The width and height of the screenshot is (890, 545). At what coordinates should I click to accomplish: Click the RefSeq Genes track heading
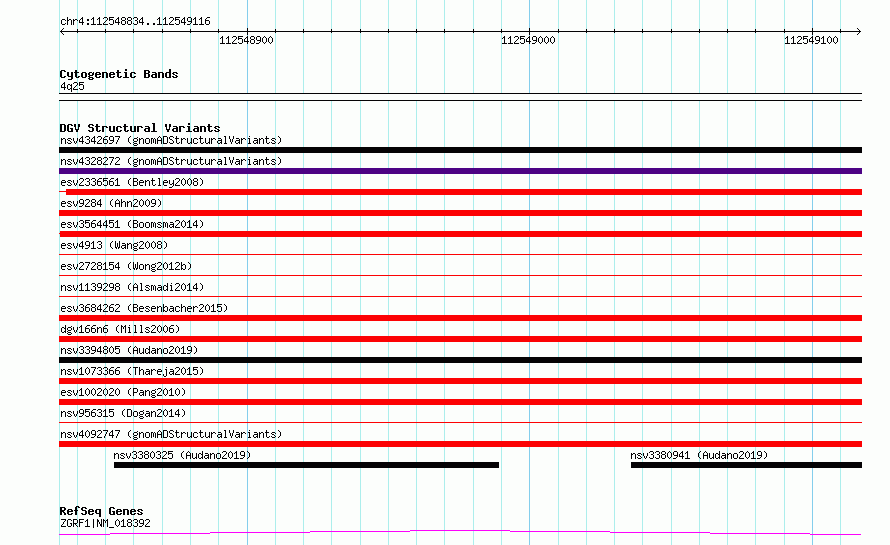point(101,511)
